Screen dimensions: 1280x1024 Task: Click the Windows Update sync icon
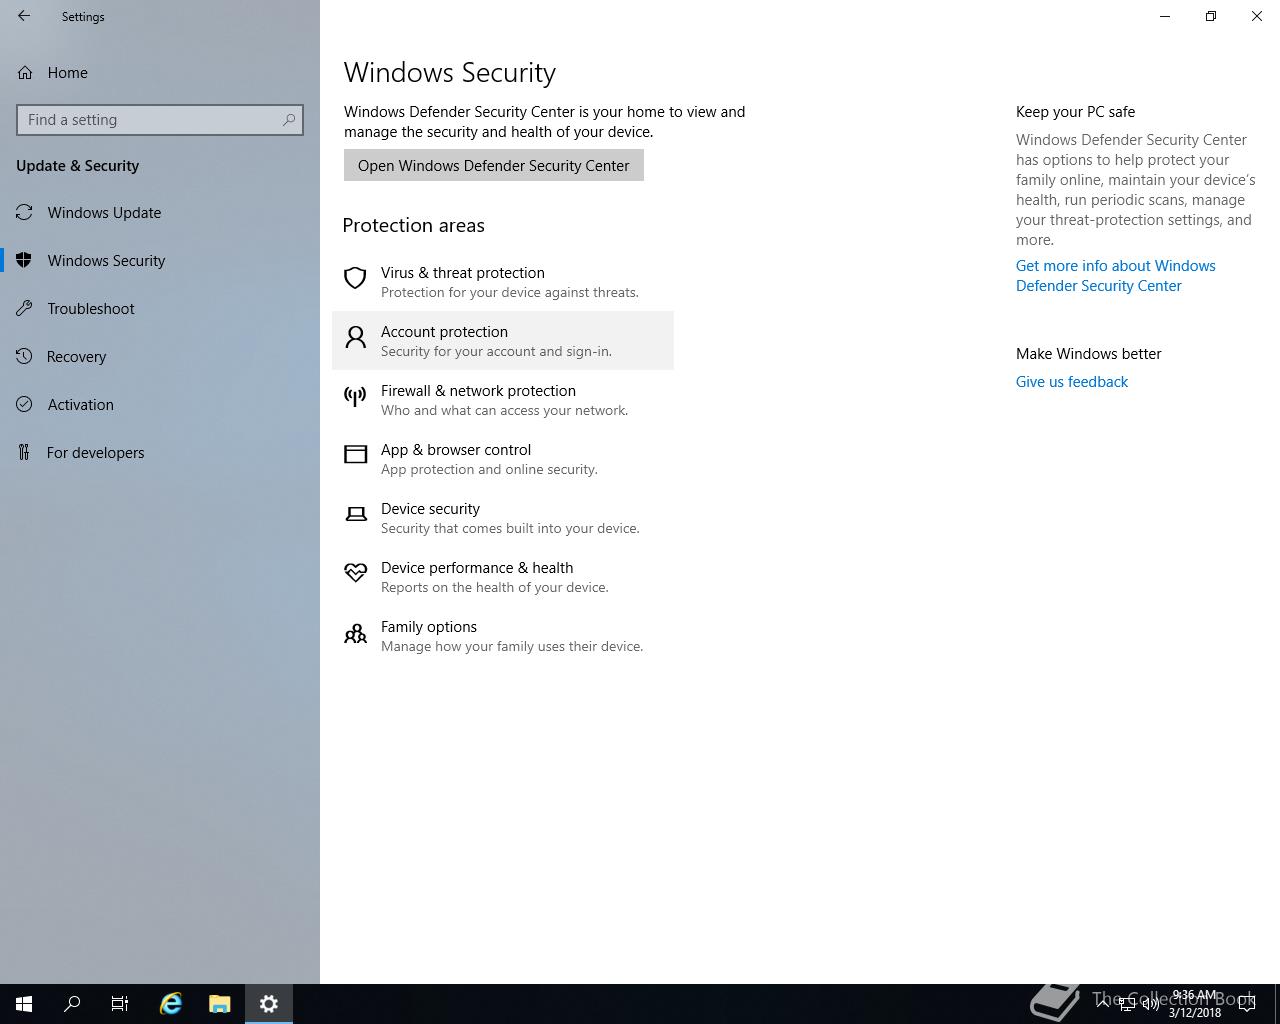(x=24, y=213)
